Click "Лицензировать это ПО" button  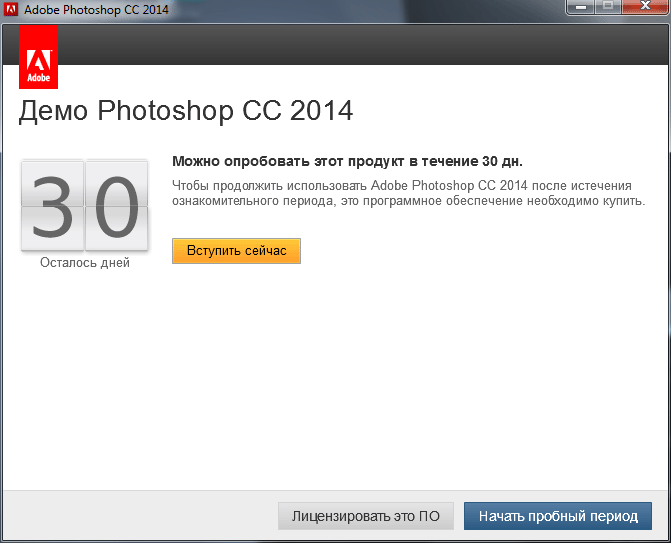(x=366, y=516)
